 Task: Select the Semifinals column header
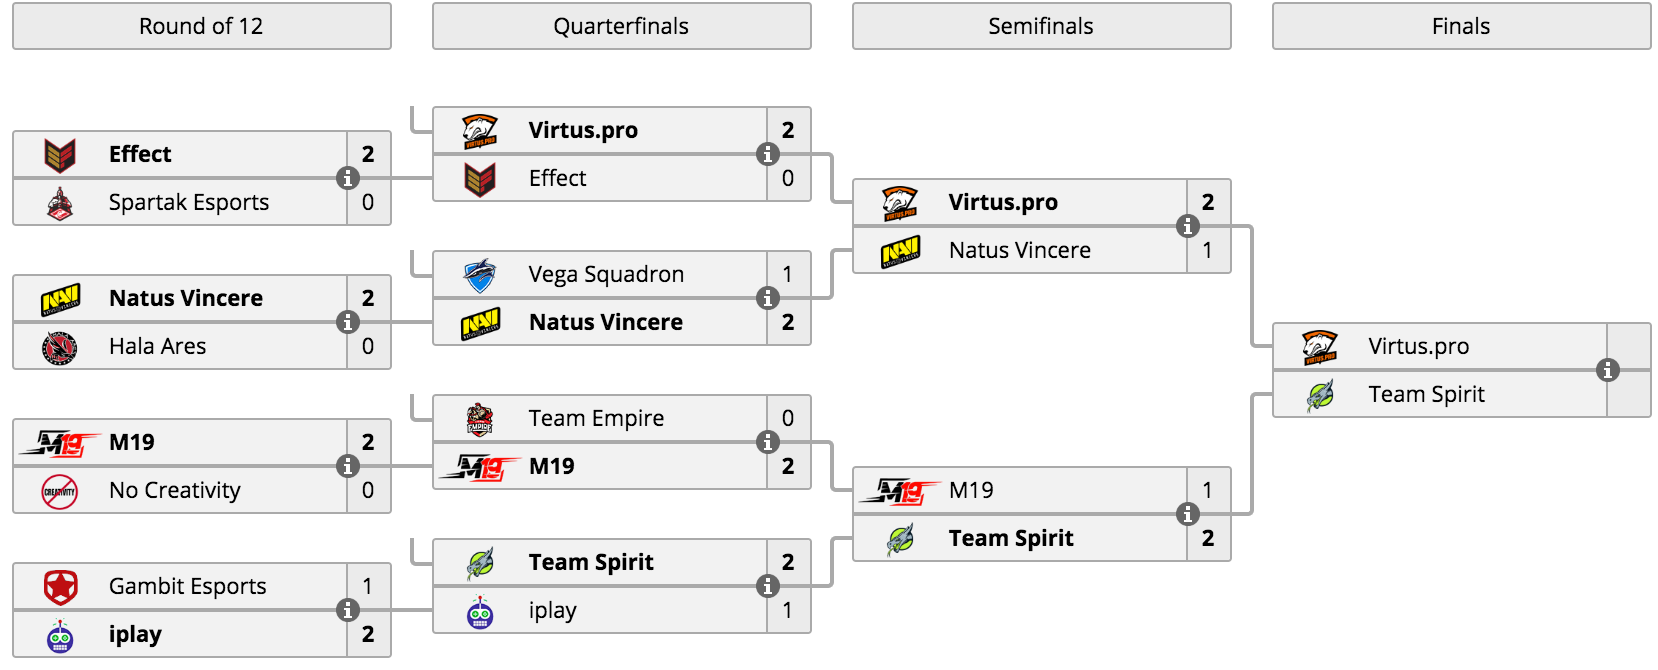pyautogui.click(x=1042, y=26)
